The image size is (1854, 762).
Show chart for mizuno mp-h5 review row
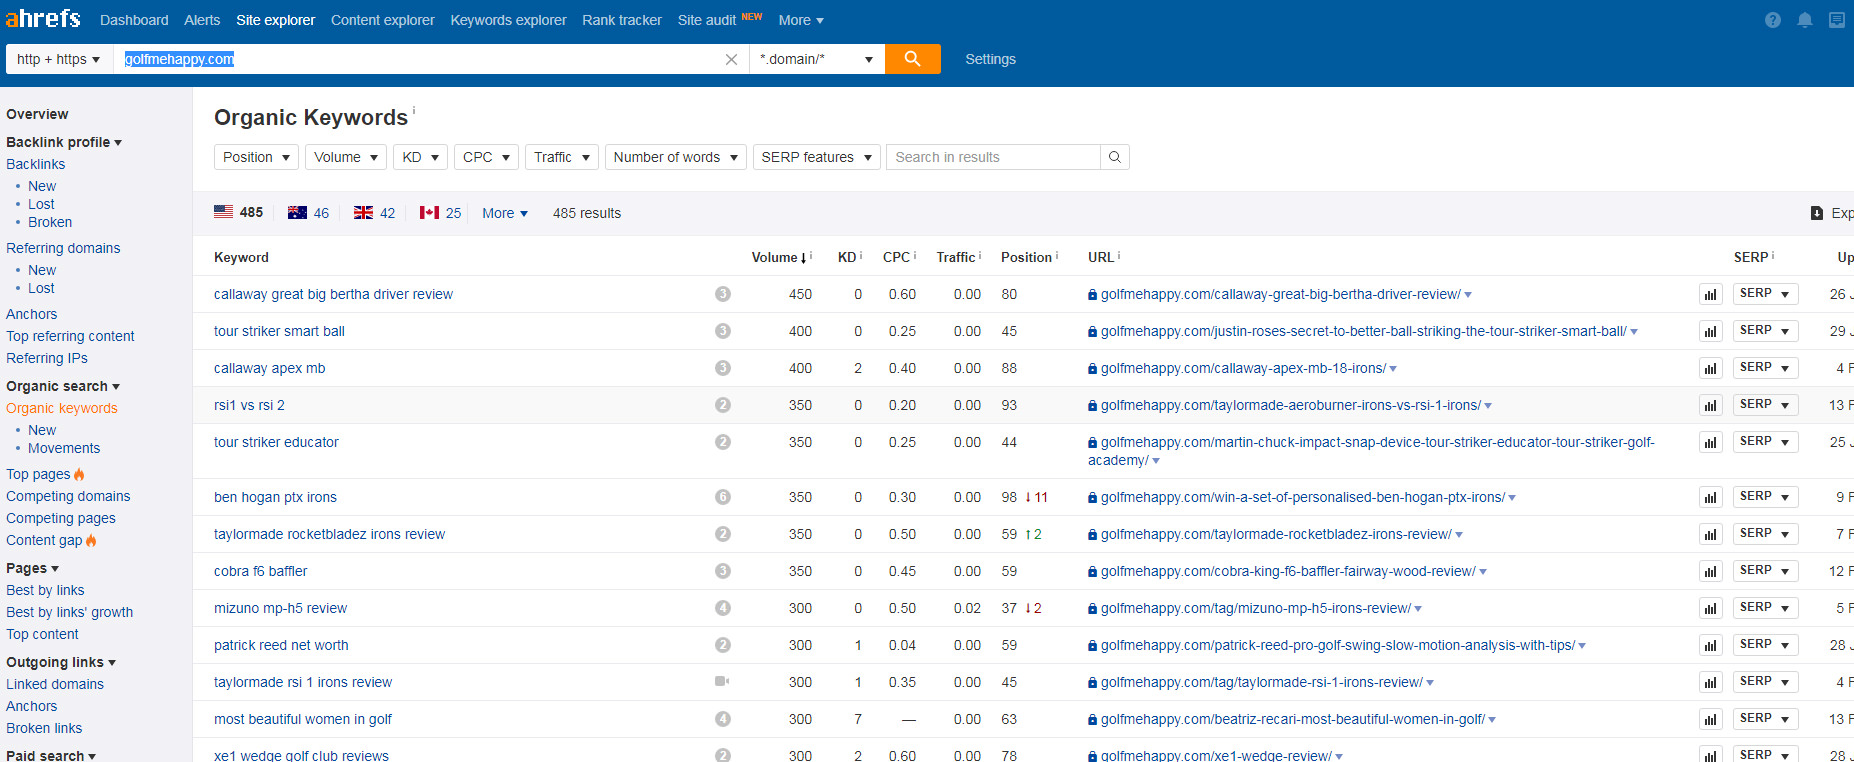coord(1711,608)
